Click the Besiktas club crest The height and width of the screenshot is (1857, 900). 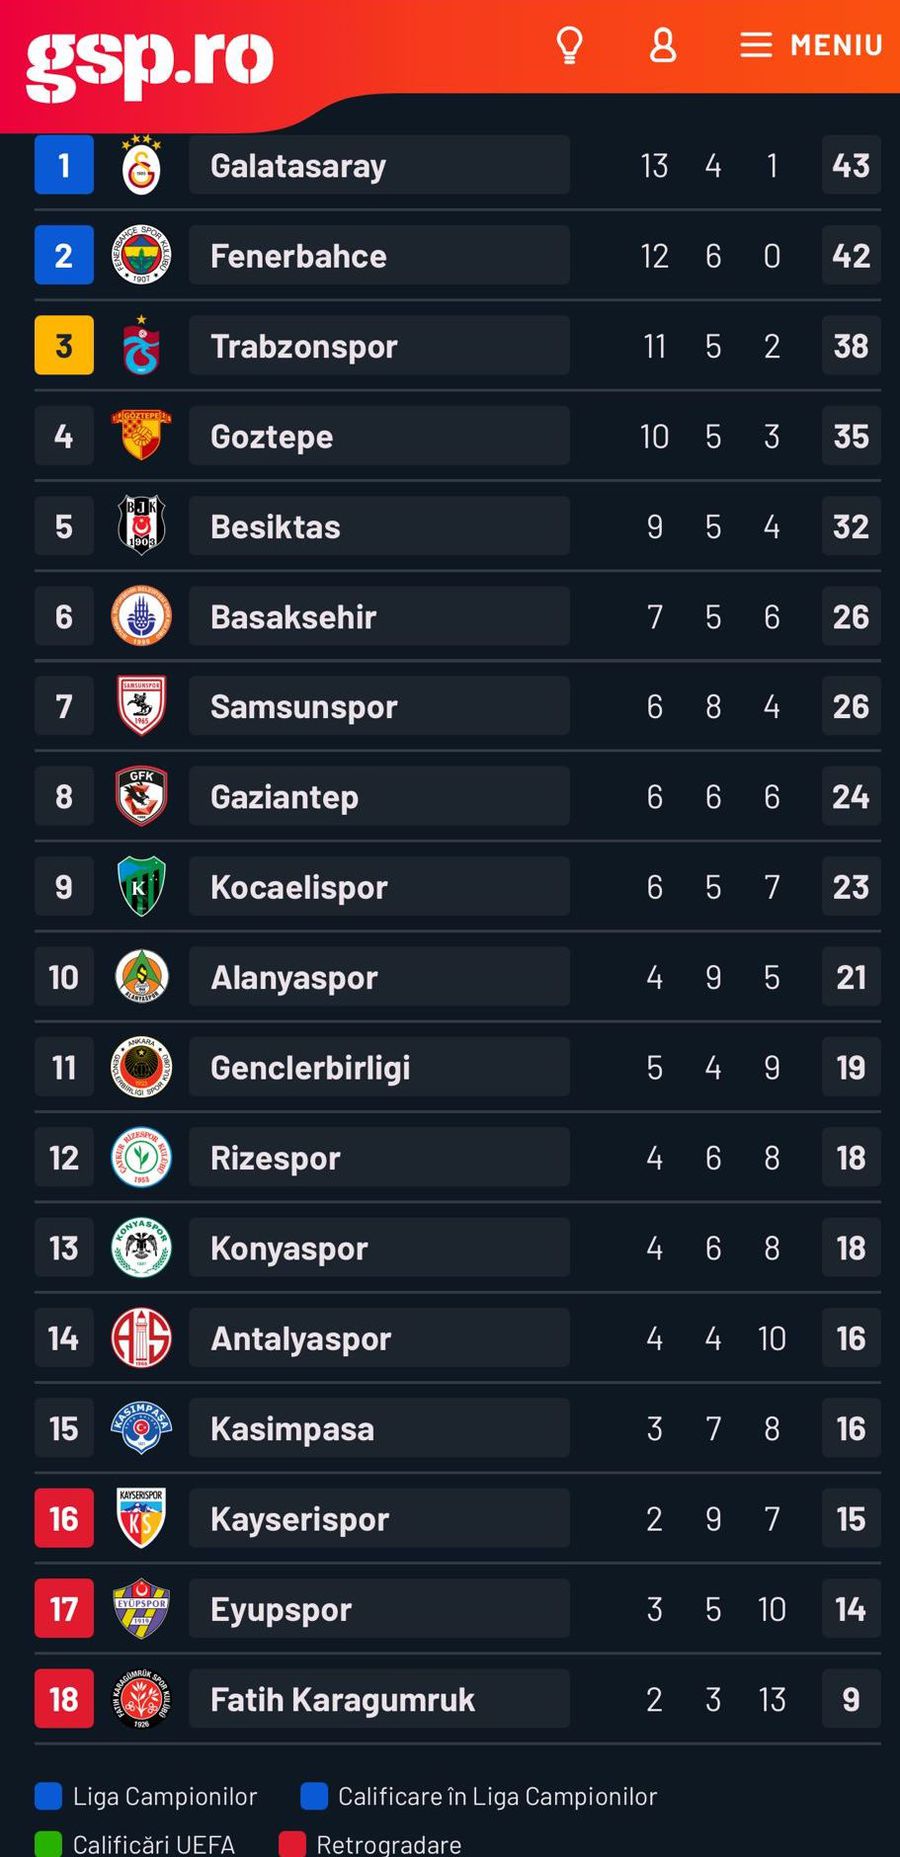point(141,526)
